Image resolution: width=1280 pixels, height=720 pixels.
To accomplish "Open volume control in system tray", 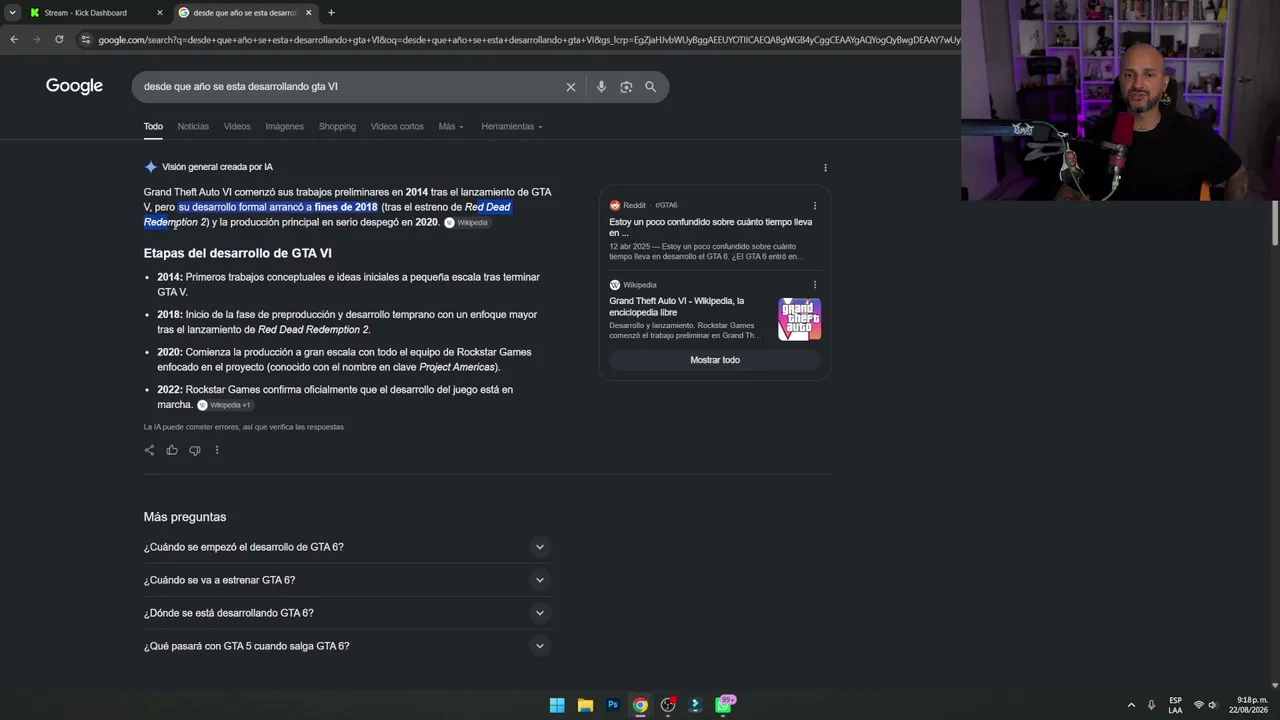I will pos(1213,705).
